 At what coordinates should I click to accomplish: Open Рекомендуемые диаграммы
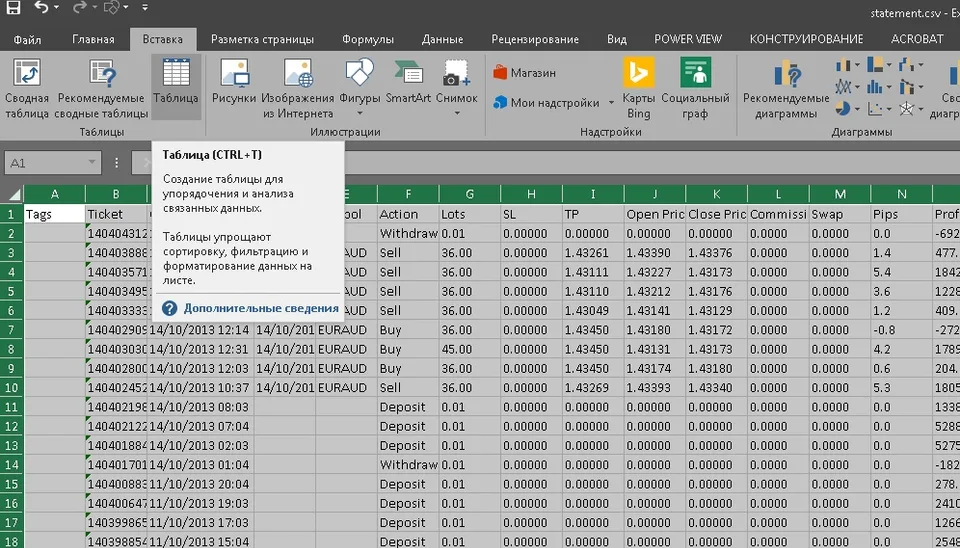786,89
